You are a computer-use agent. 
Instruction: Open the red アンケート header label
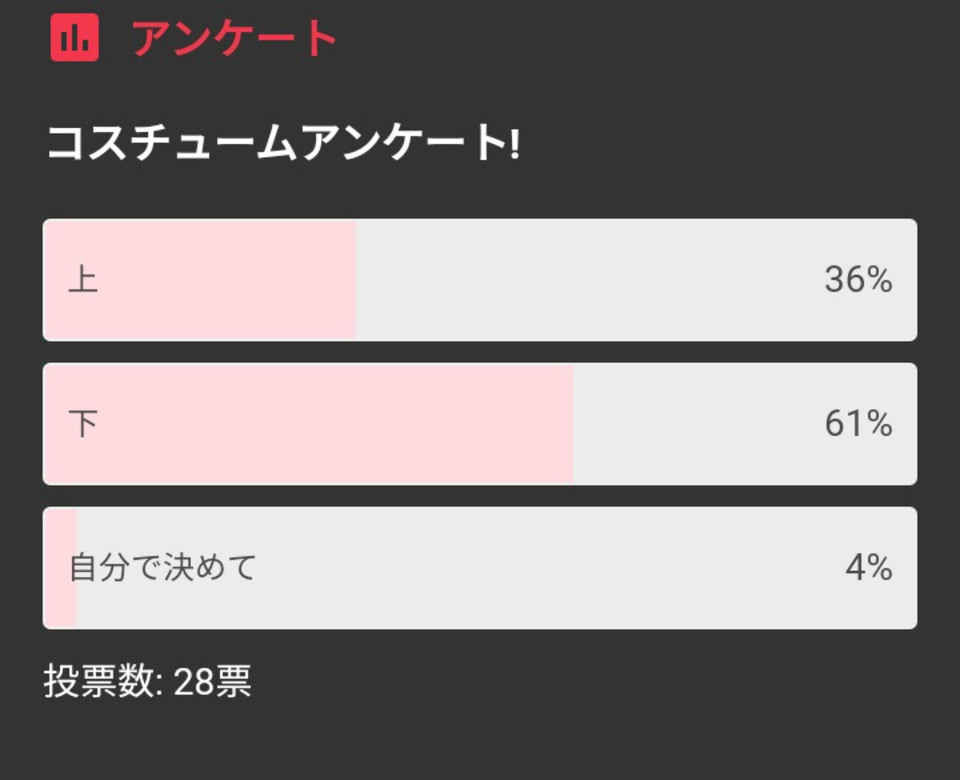[234, 38]
